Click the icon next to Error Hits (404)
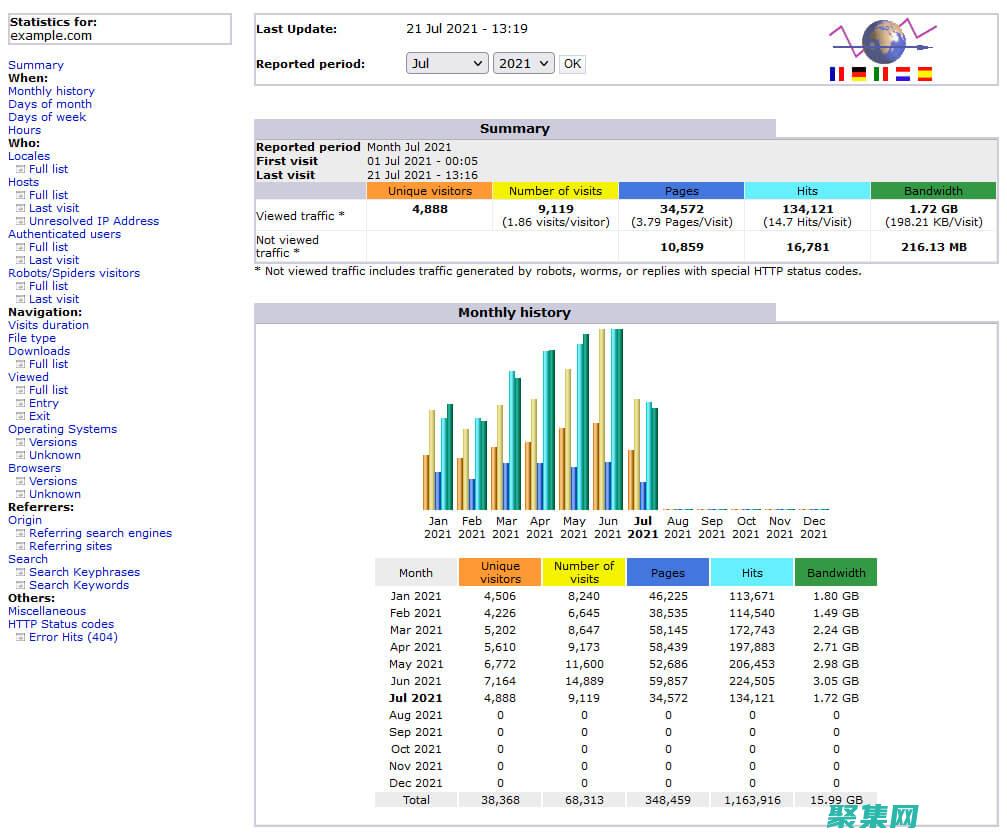The image size is (1007, 838). (x=20, y=638)
